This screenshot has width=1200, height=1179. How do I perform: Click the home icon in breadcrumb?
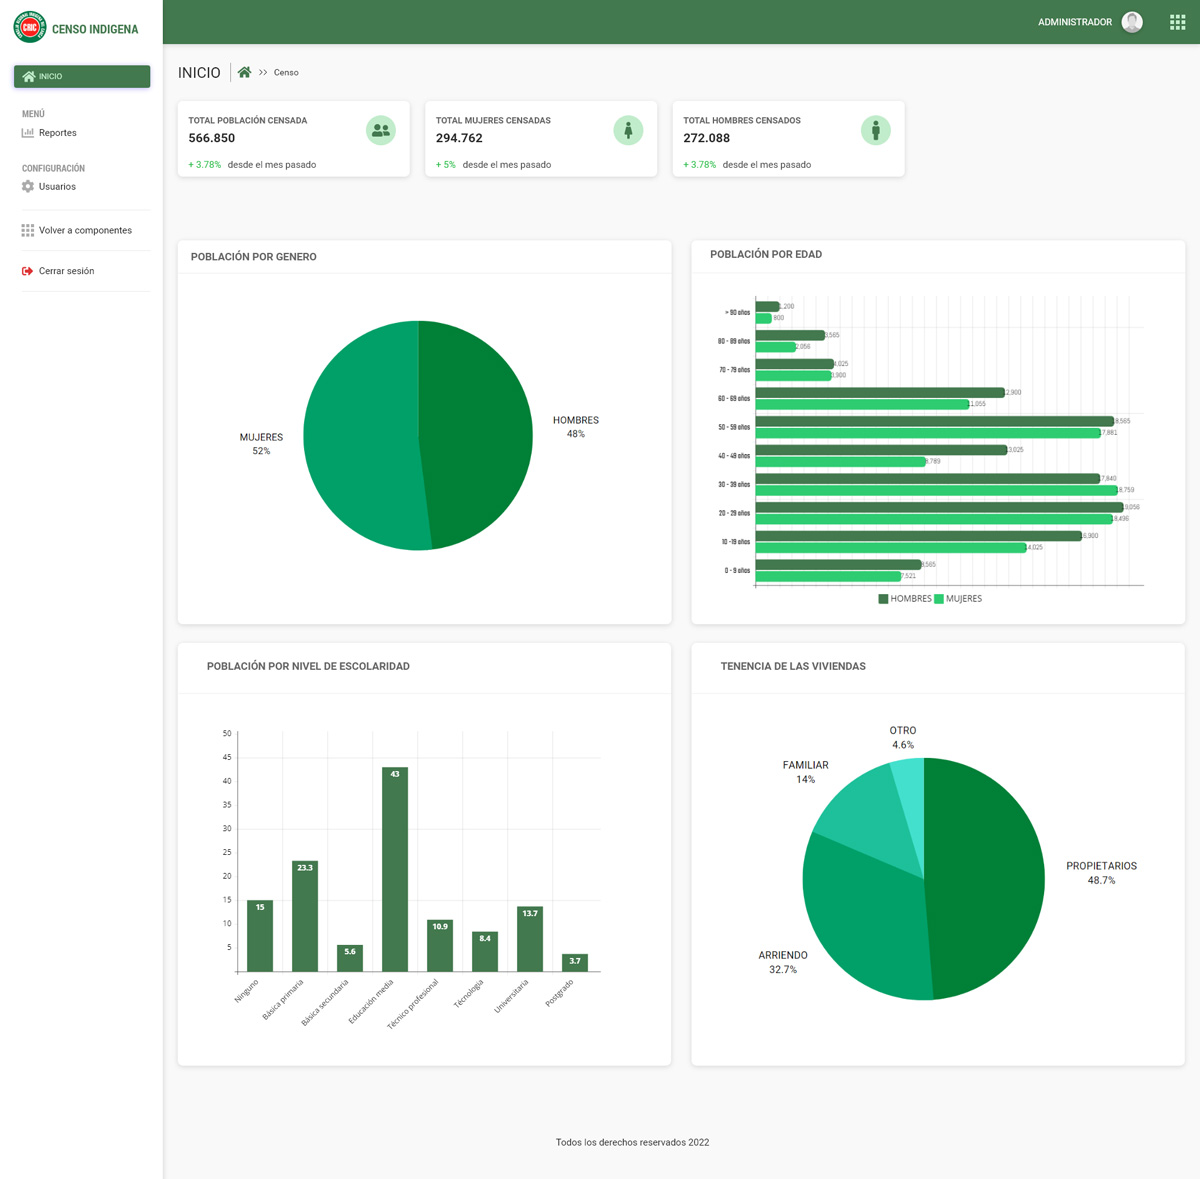point(244,72)
